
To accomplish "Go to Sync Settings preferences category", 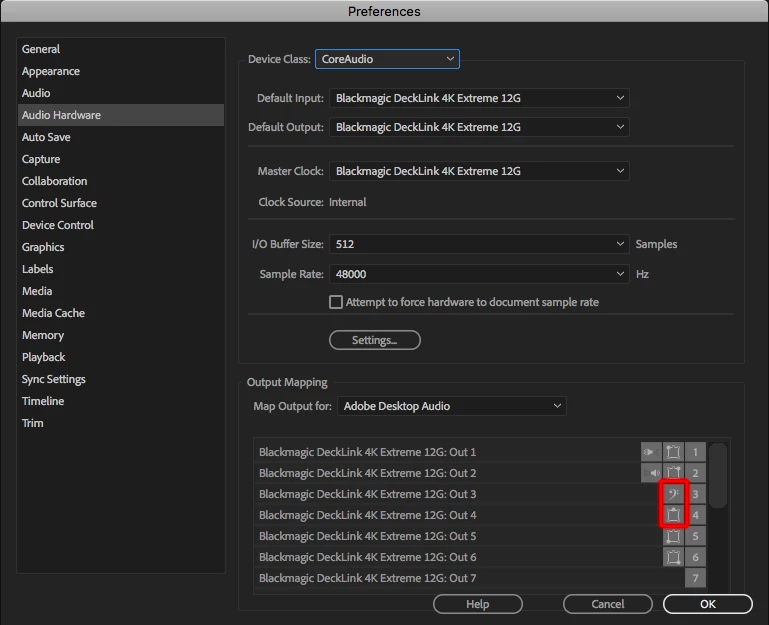I will point(121,379).
